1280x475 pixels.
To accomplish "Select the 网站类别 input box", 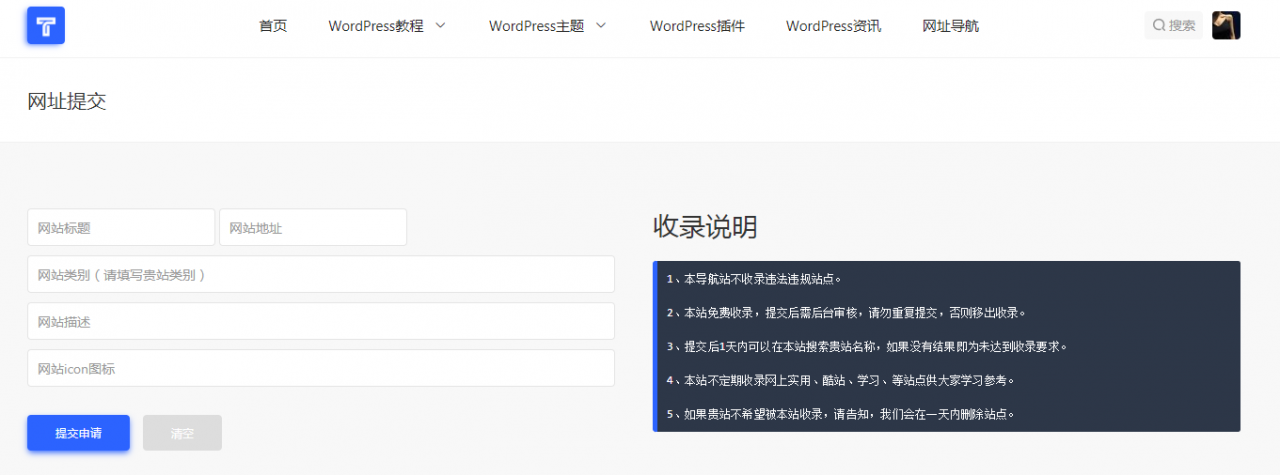I will [320, 274].
